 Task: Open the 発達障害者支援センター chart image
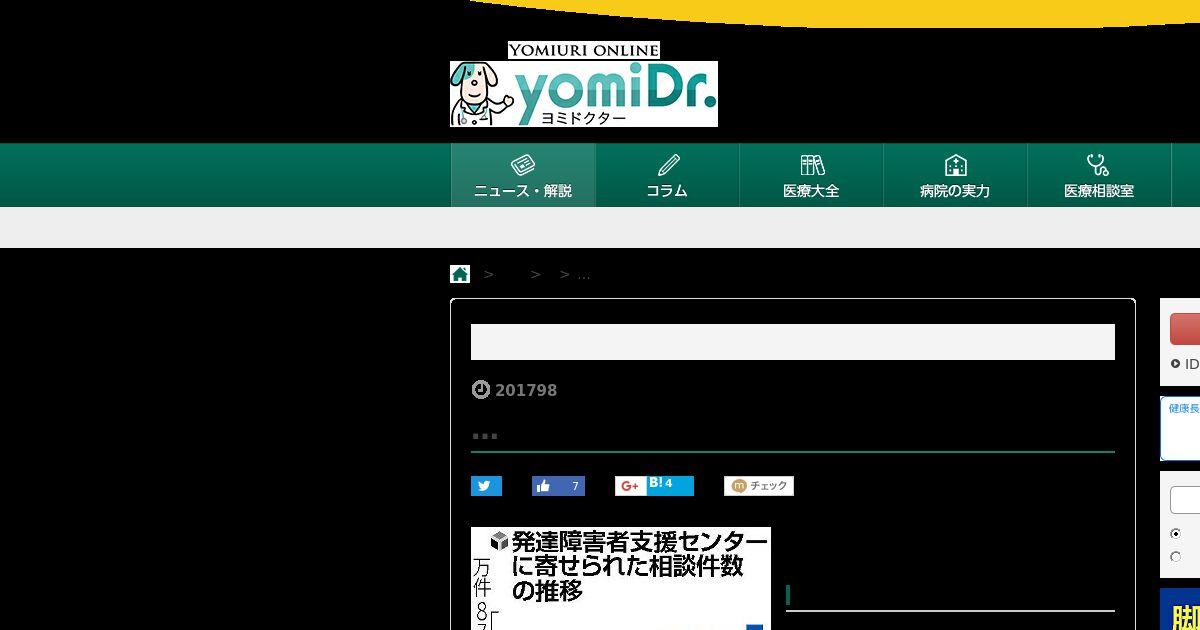coord(621,578)
